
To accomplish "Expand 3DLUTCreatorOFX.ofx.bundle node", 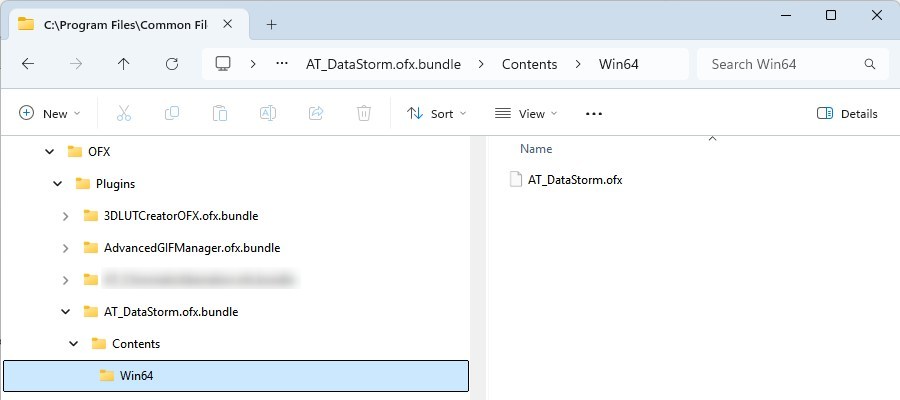I will pyautogui.click(x=65, y=216).
